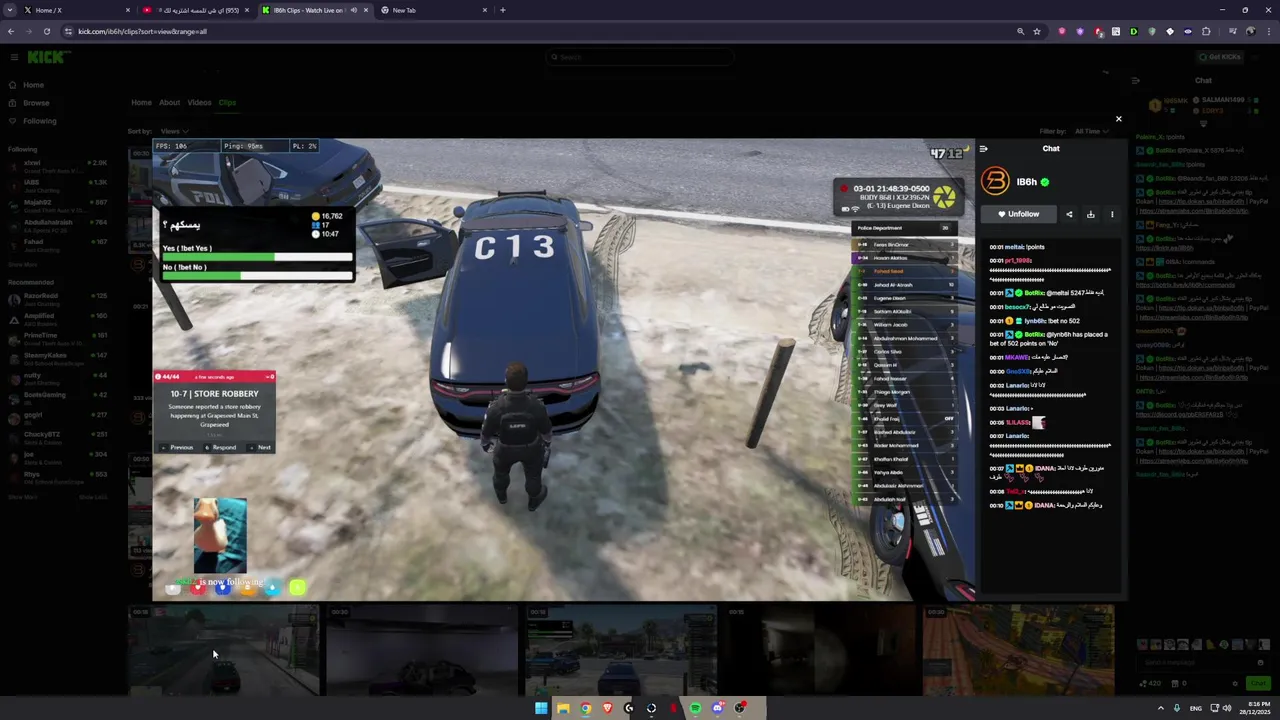
Task: Open Brave browser from taskbar
Action: click(x=607, y=708)
